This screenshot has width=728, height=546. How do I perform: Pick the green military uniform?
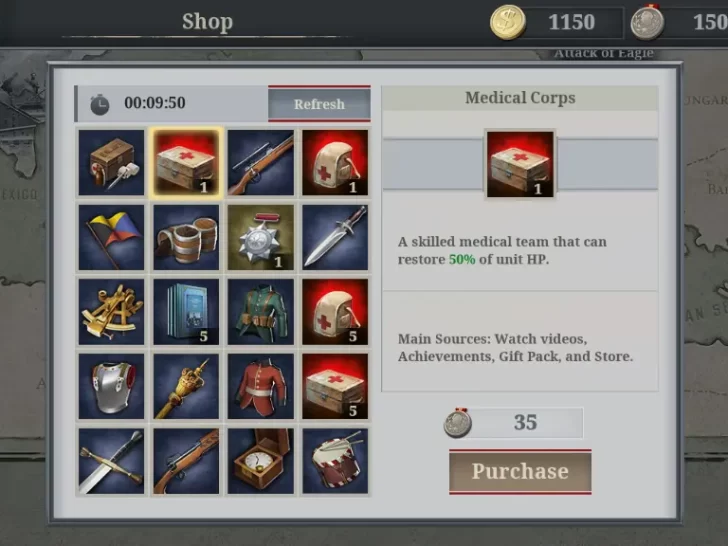click(260, 312)
